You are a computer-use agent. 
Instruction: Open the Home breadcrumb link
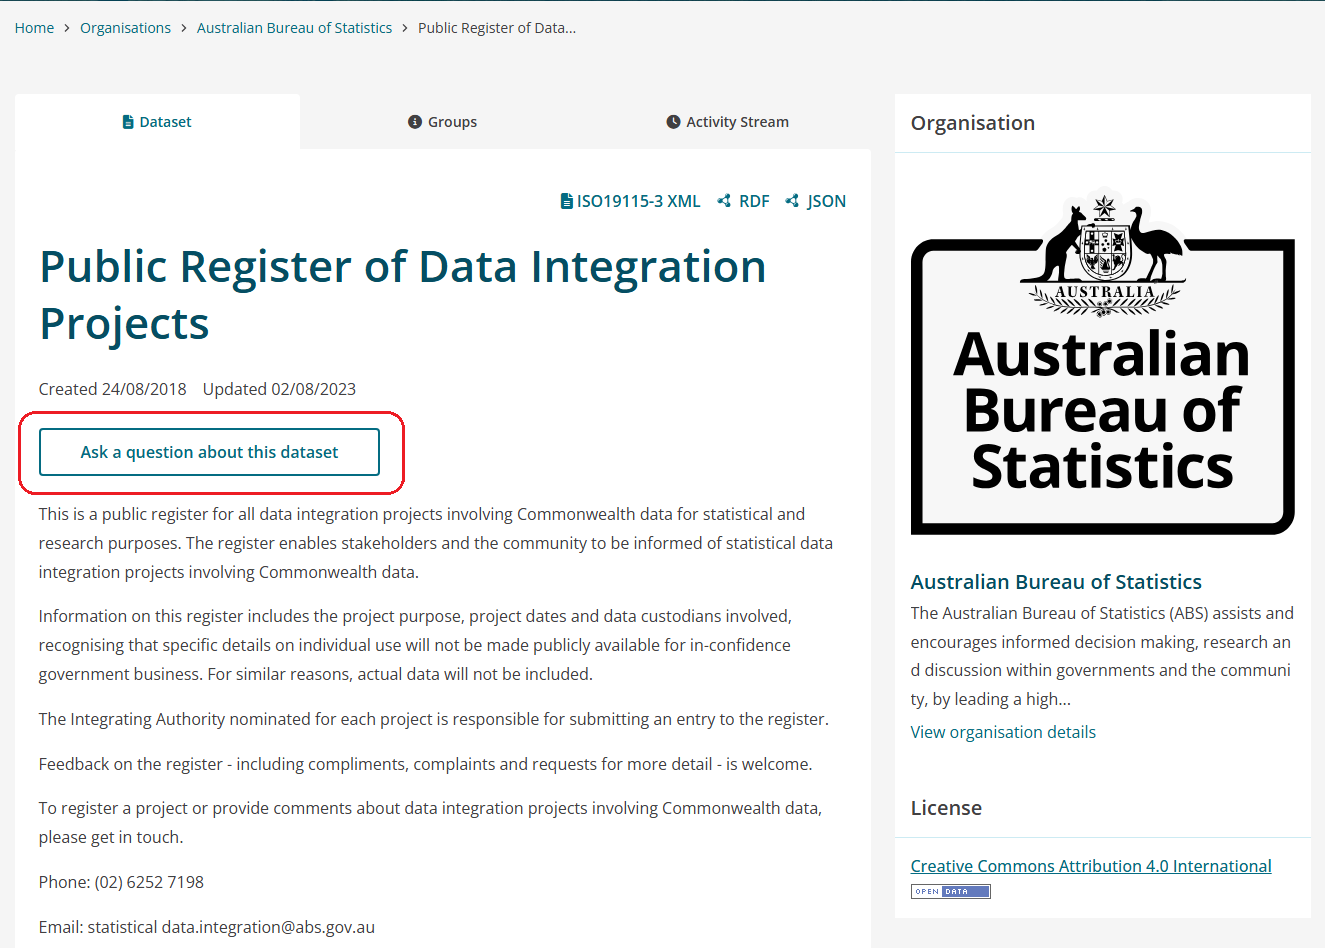coord(34,28)
